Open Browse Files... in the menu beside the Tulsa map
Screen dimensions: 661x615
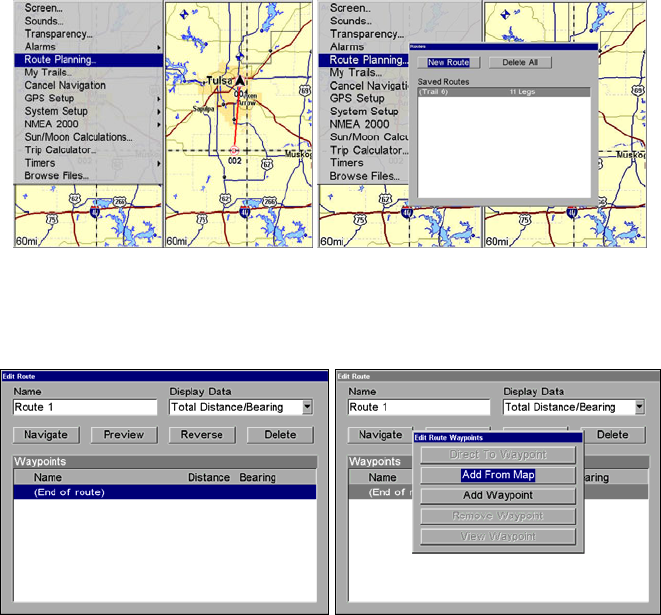click(56, 176)
